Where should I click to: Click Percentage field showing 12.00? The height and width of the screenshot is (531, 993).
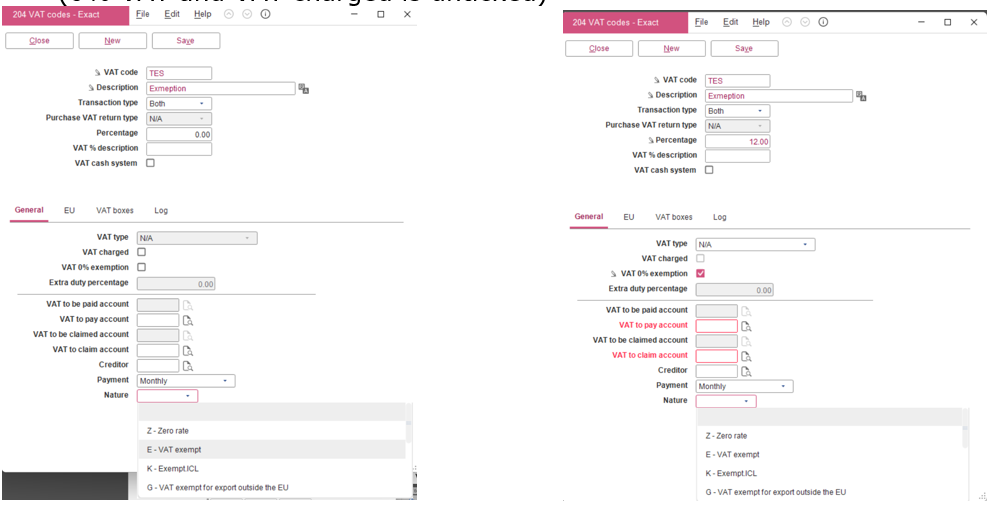[x=738, y=142]
